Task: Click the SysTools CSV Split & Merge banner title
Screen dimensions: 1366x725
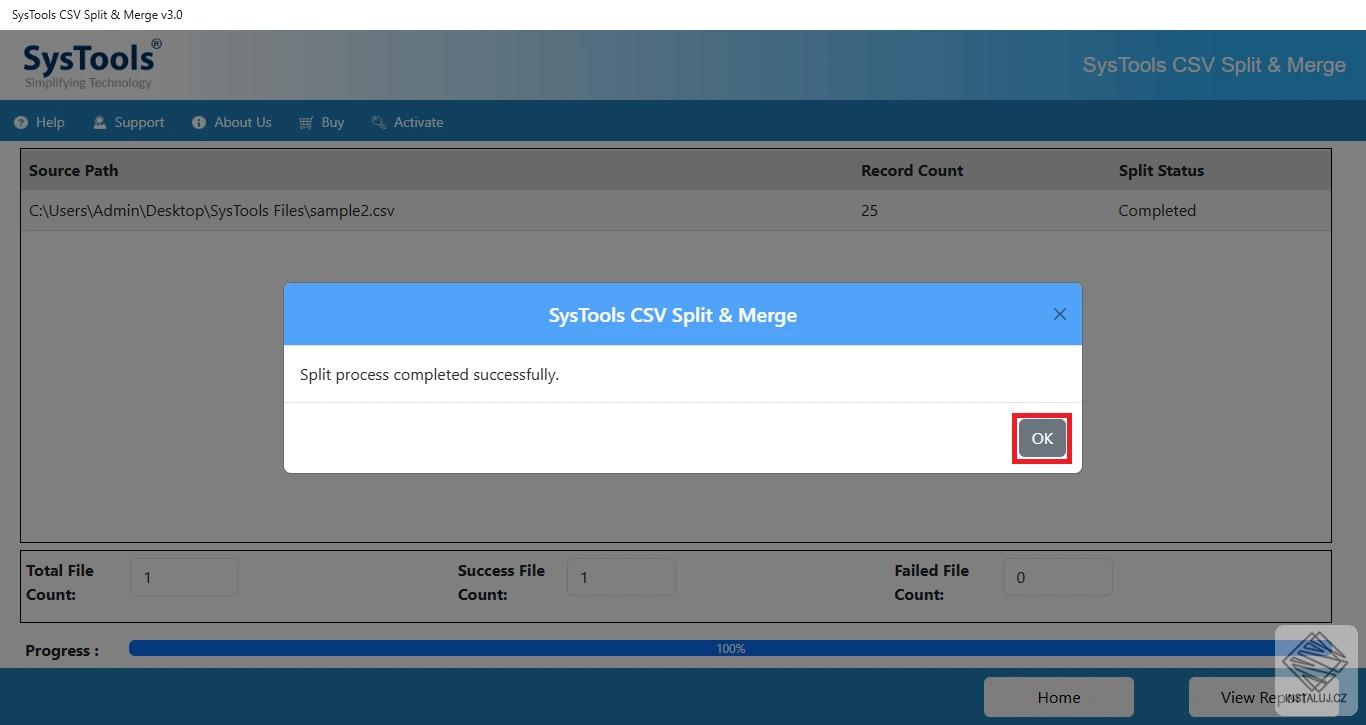Action: click(1214, 64)
